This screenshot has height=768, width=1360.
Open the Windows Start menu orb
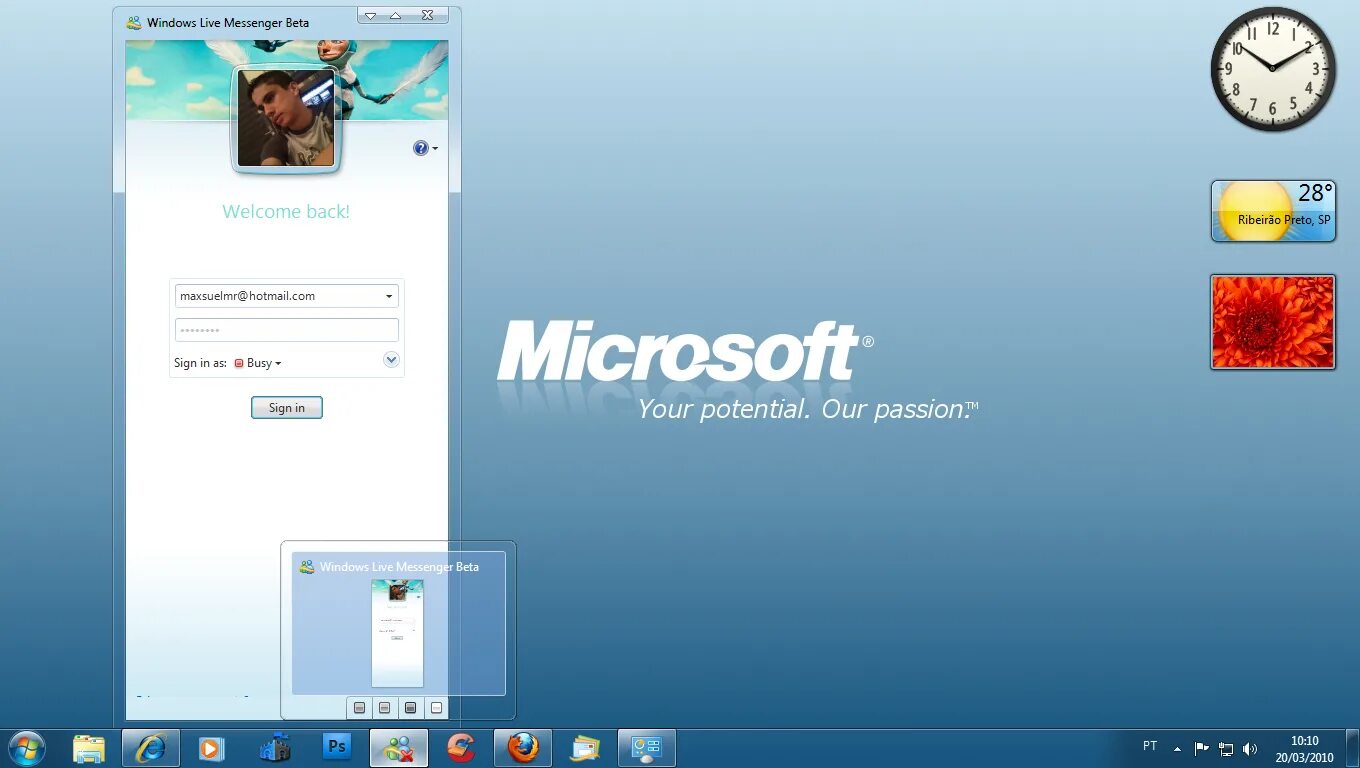26,748
